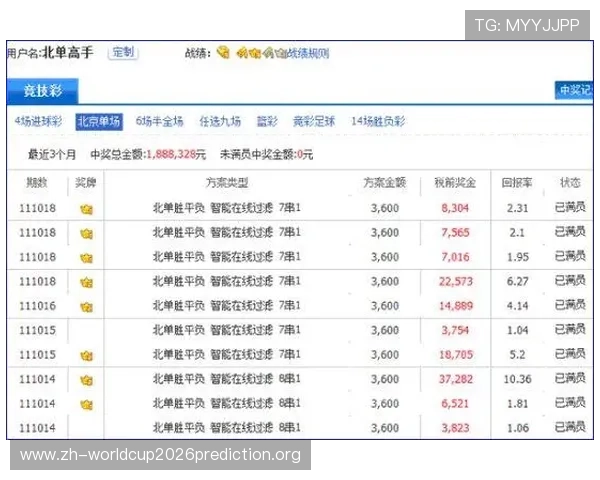600x480 pixels.
Task: Click return rate 6.27
Action: click(517, 281)
